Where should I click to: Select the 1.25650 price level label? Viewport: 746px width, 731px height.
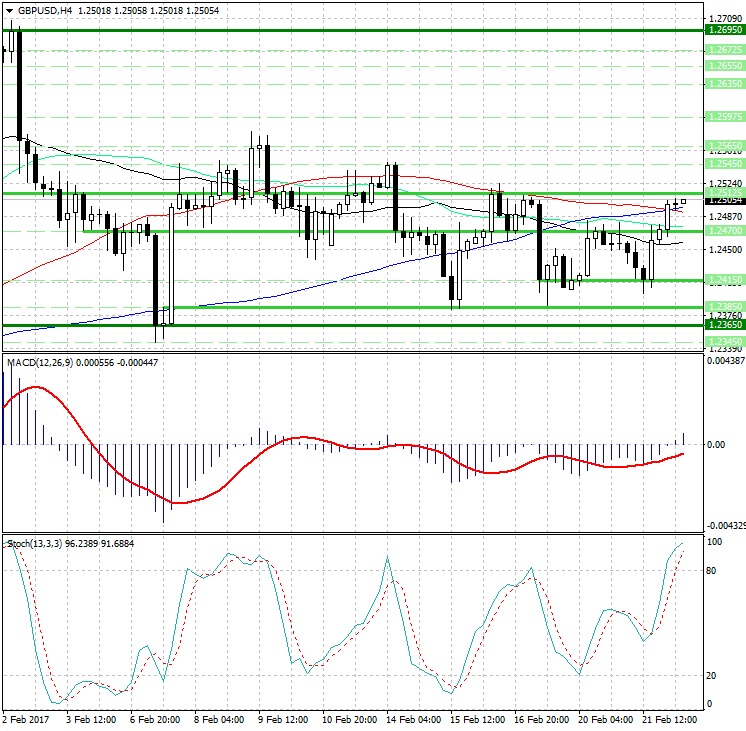point(725,146)
